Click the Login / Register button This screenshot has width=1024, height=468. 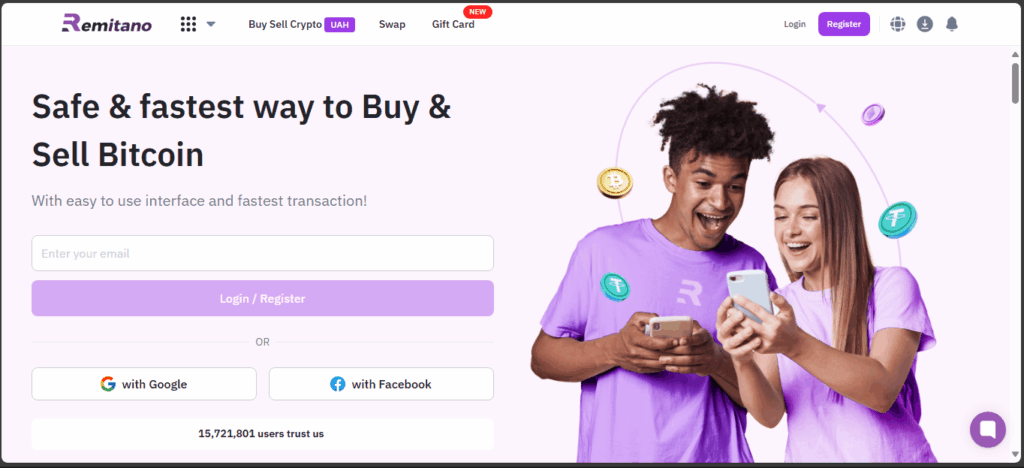click(263, 298)
